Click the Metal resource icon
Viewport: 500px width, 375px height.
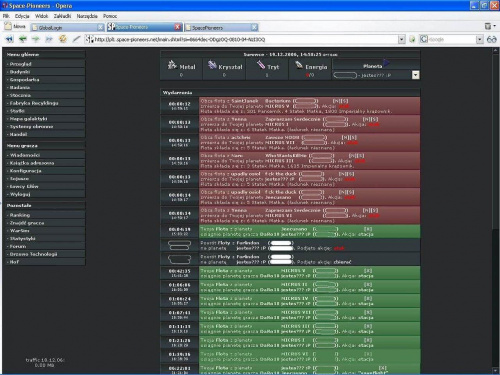(172, 65)
